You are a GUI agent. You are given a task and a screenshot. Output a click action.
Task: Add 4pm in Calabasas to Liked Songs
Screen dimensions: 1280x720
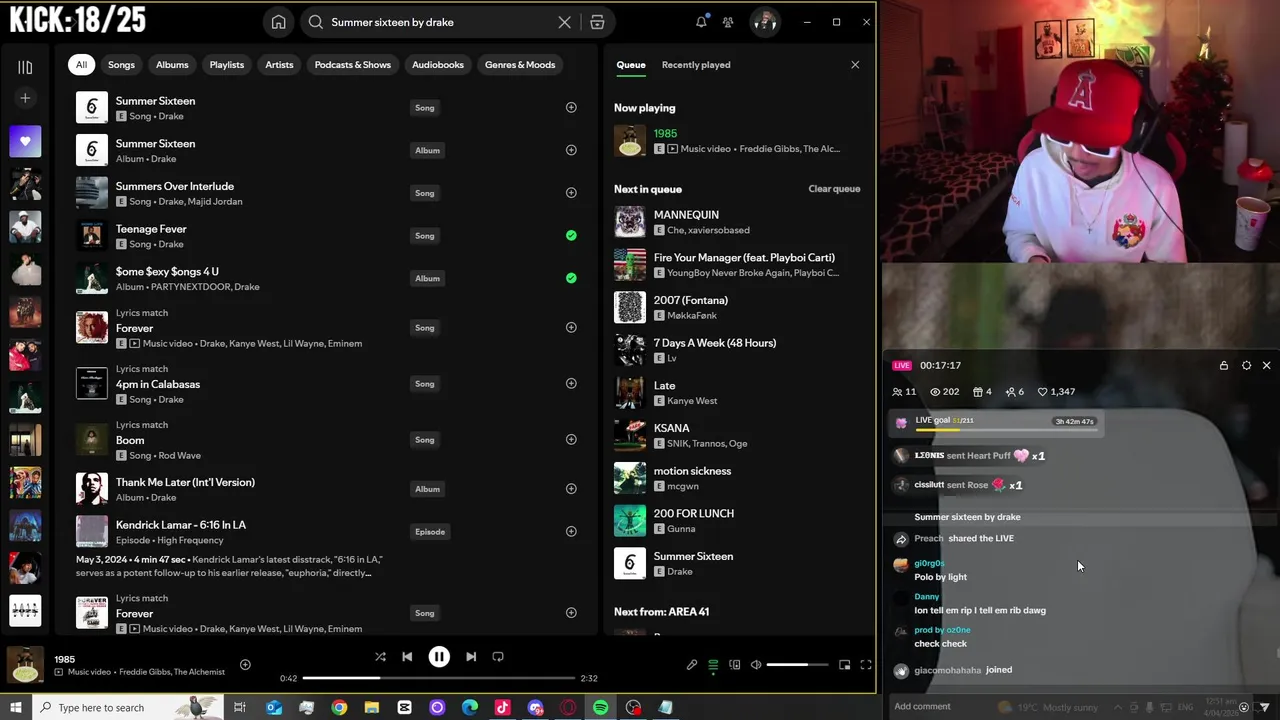click(571, 383)
